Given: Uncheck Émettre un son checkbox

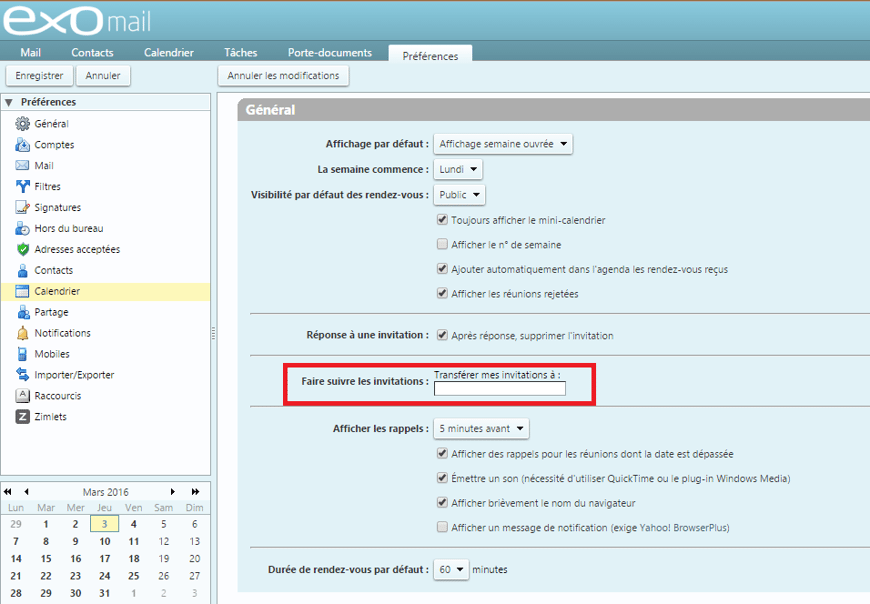Looking at the screenshot, I should point(442,478).
